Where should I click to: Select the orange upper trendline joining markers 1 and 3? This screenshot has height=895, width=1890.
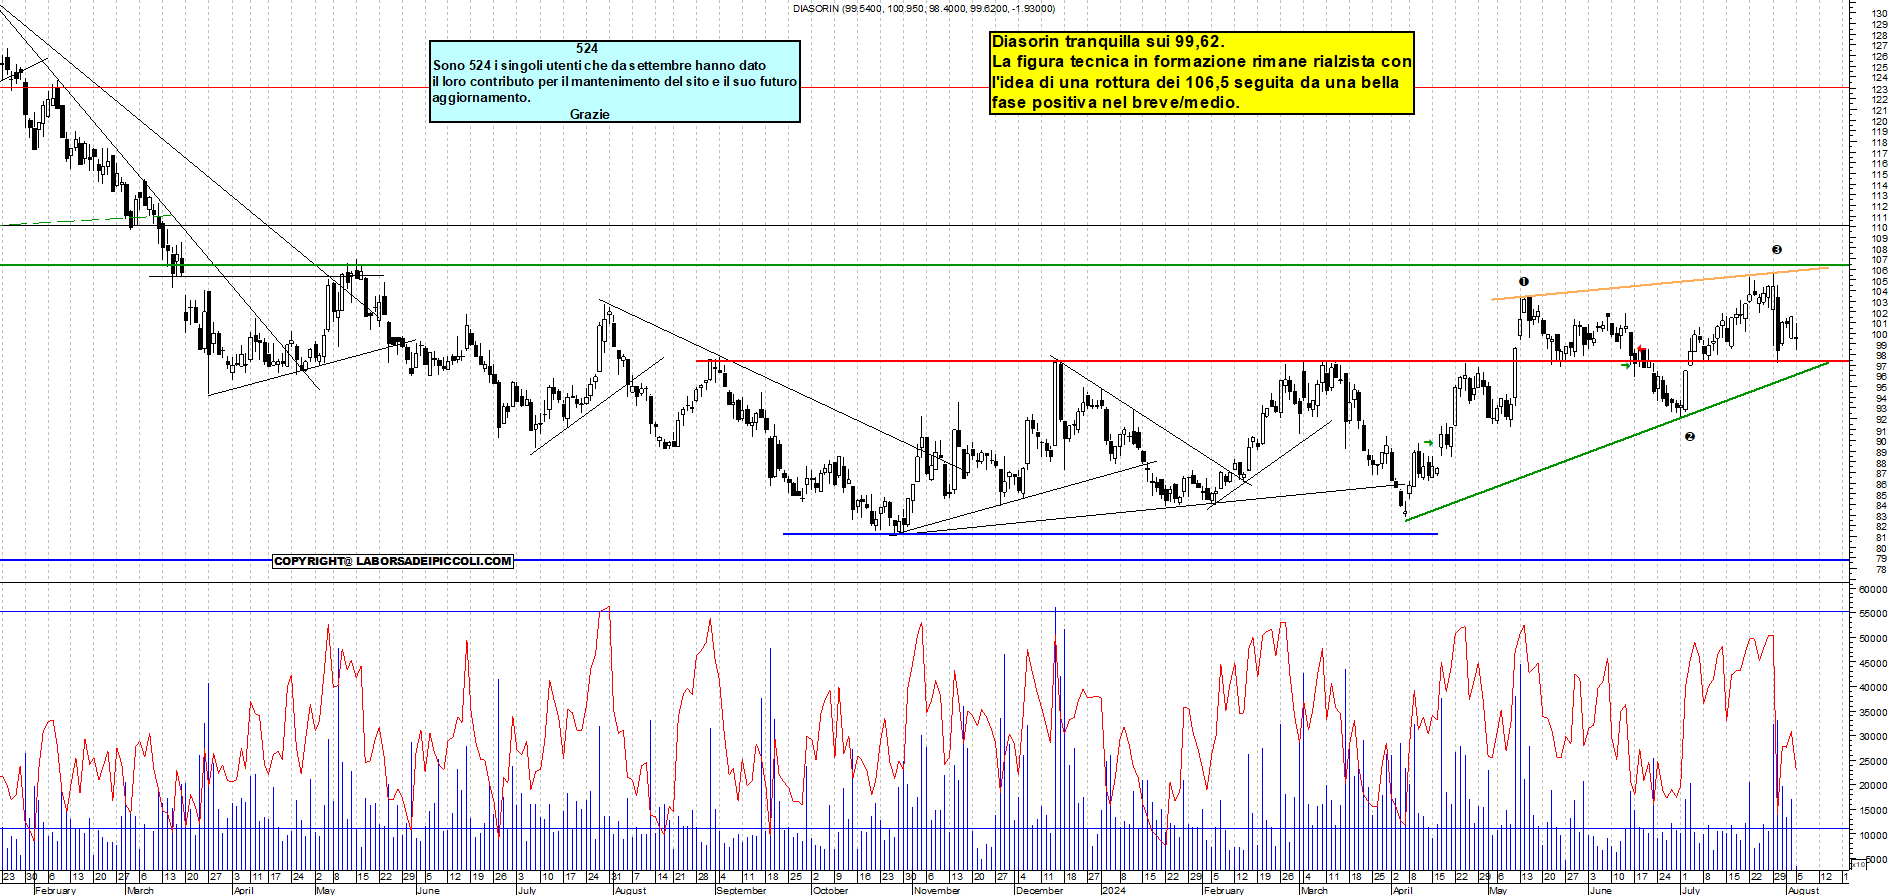(x=1660, y=284)
